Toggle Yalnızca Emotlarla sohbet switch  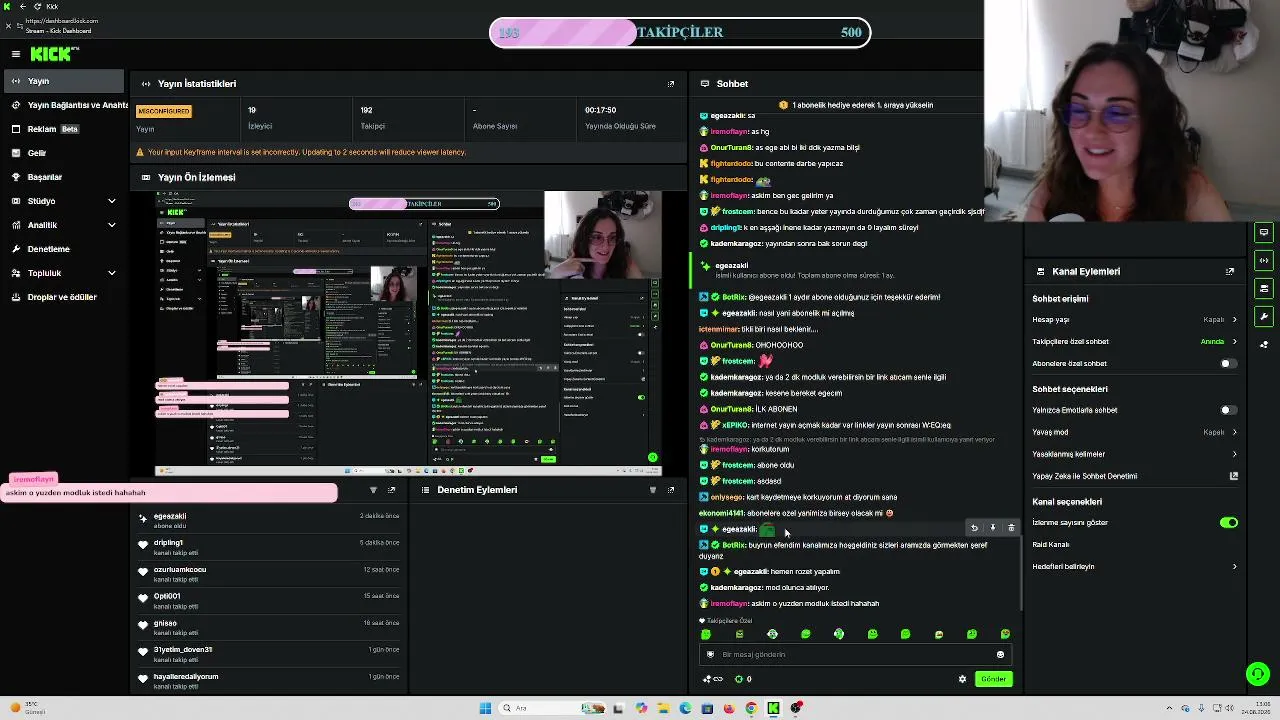tap(1229, 410)
